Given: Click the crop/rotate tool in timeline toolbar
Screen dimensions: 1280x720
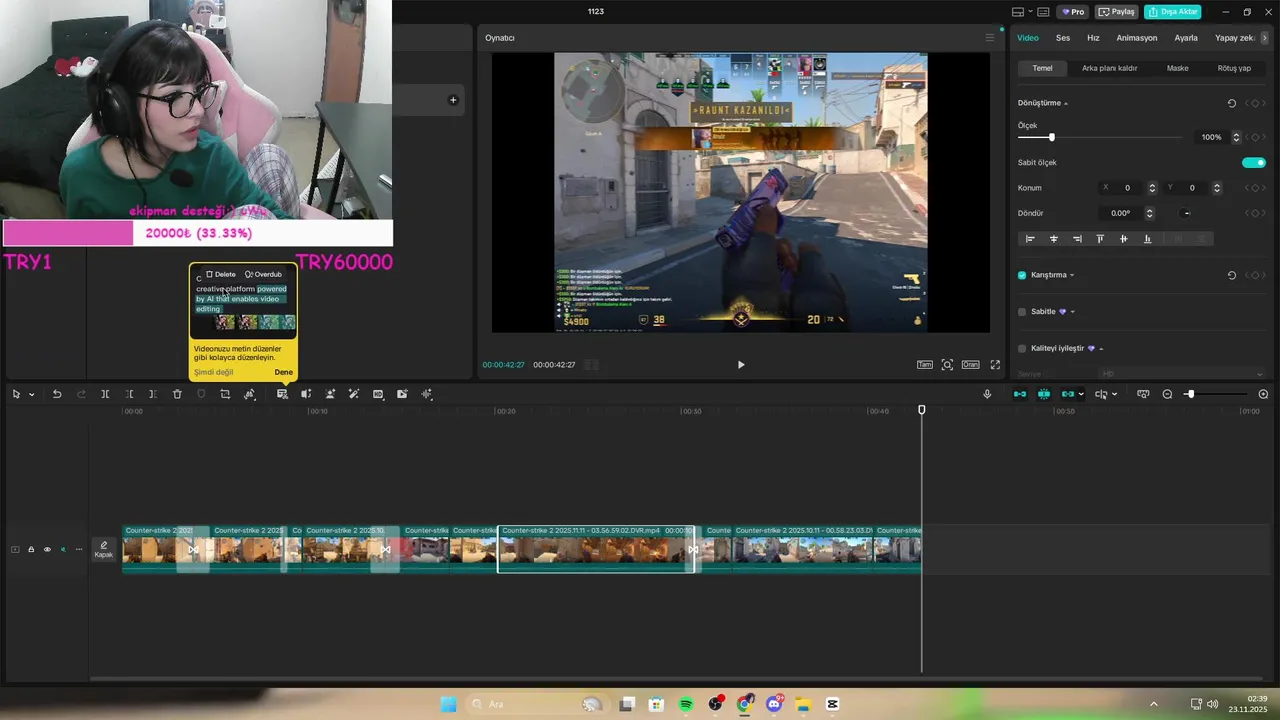Looking at the screenshot, I should tap(225, 394).
